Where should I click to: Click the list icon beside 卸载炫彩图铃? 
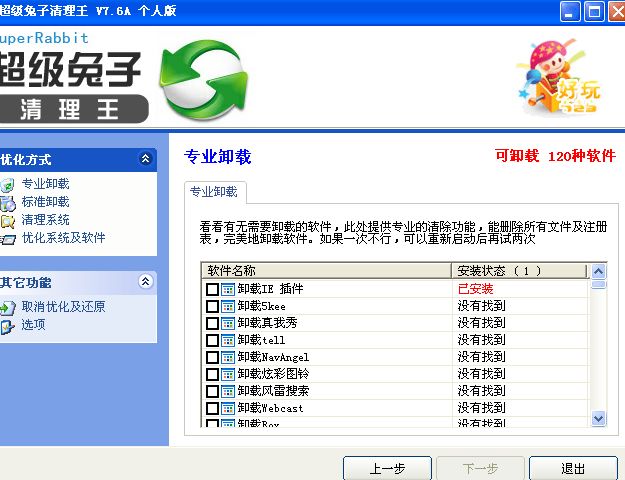point(228,374)
